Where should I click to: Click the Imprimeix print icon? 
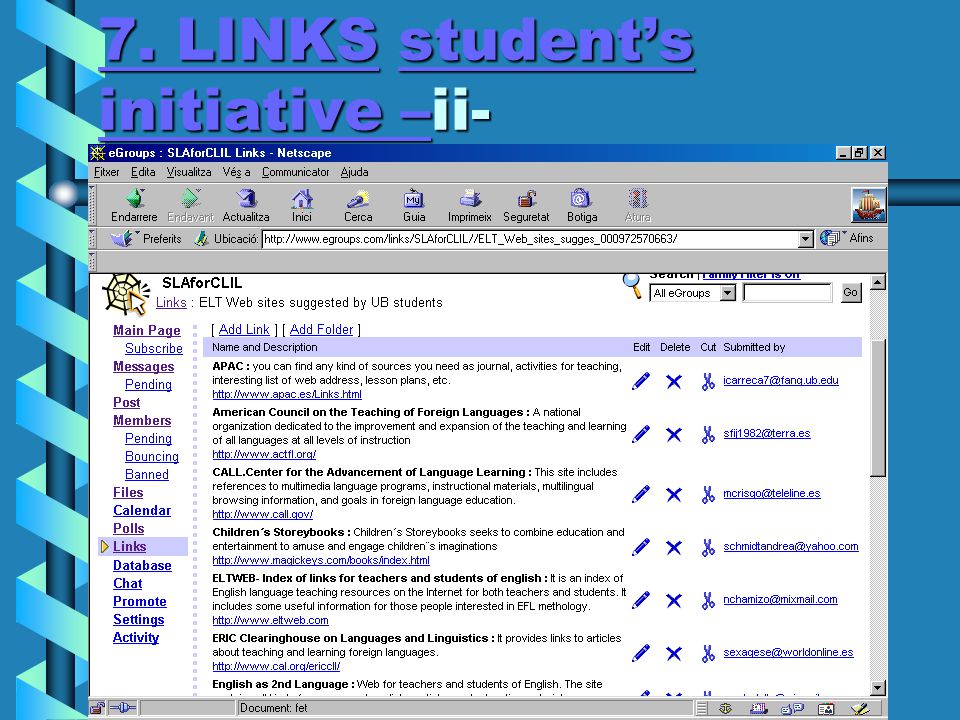pos(470,198)
